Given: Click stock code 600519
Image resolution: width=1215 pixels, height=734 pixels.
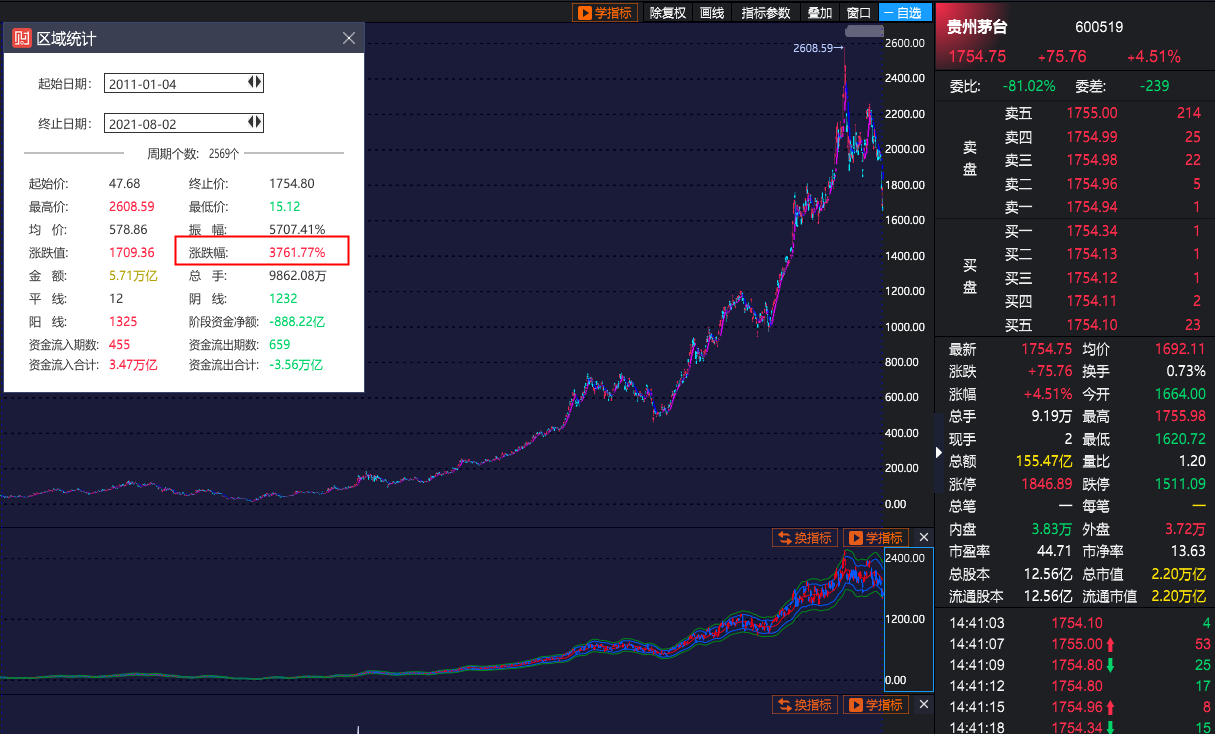Looking at the screenshot, I should [1099, 27].
